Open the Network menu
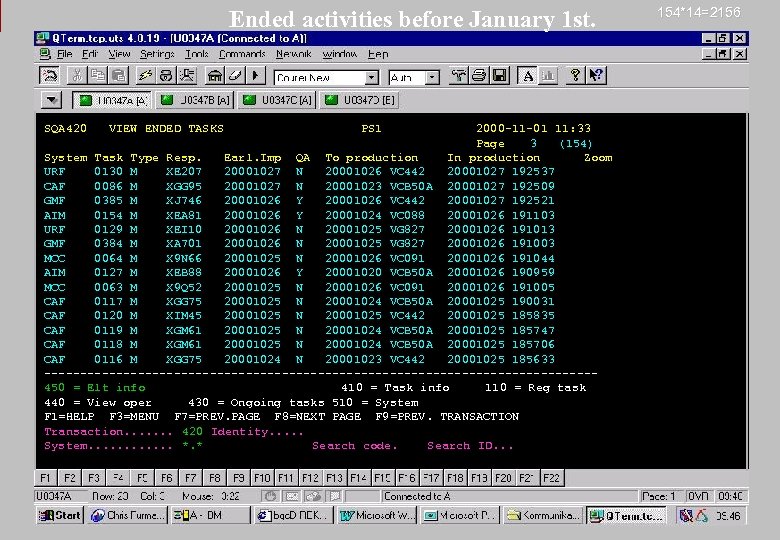This screenshot has width=780, height=540. (294, 54)
